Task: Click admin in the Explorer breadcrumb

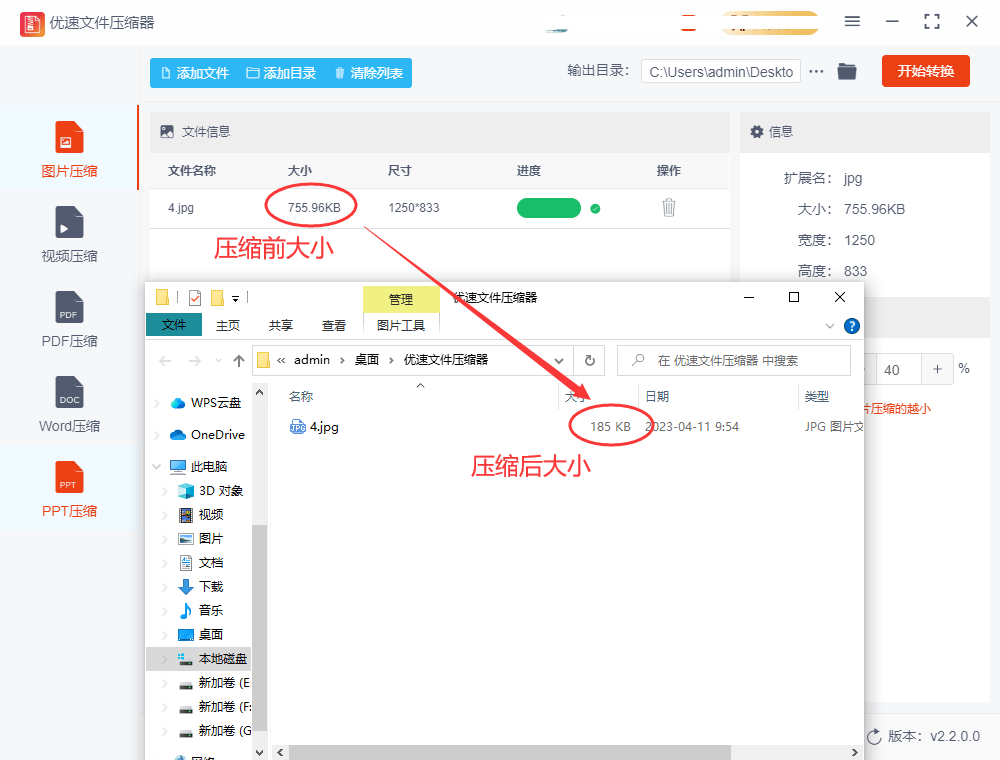Action: pyautogui.click(x=312, y=360)
